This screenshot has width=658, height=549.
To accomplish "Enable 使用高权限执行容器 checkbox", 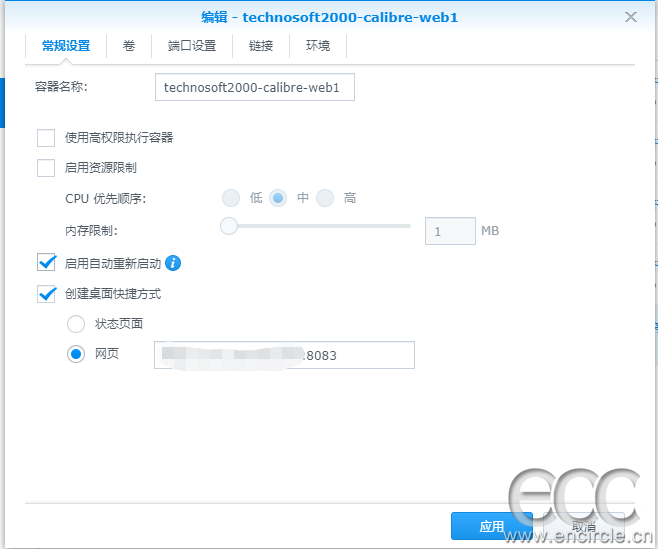I will 46,138.
